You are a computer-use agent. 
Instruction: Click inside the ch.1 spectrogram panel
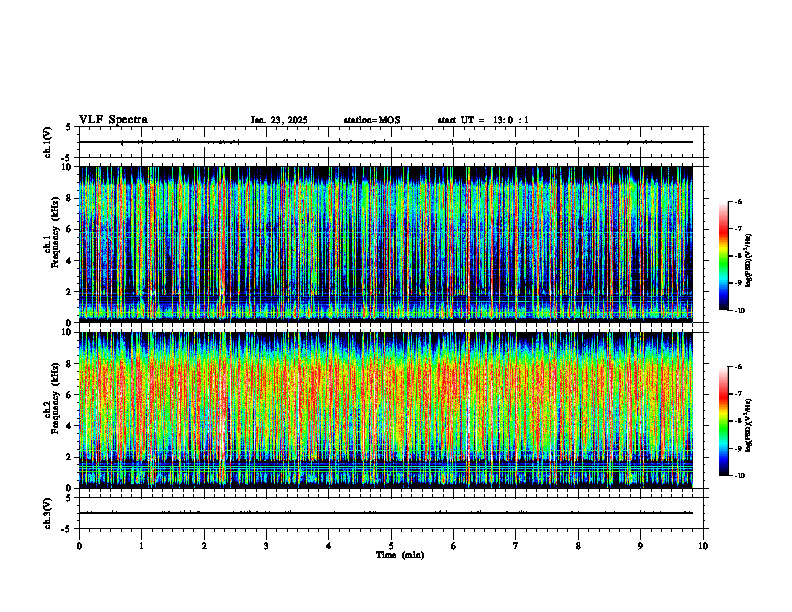point(386,244)
